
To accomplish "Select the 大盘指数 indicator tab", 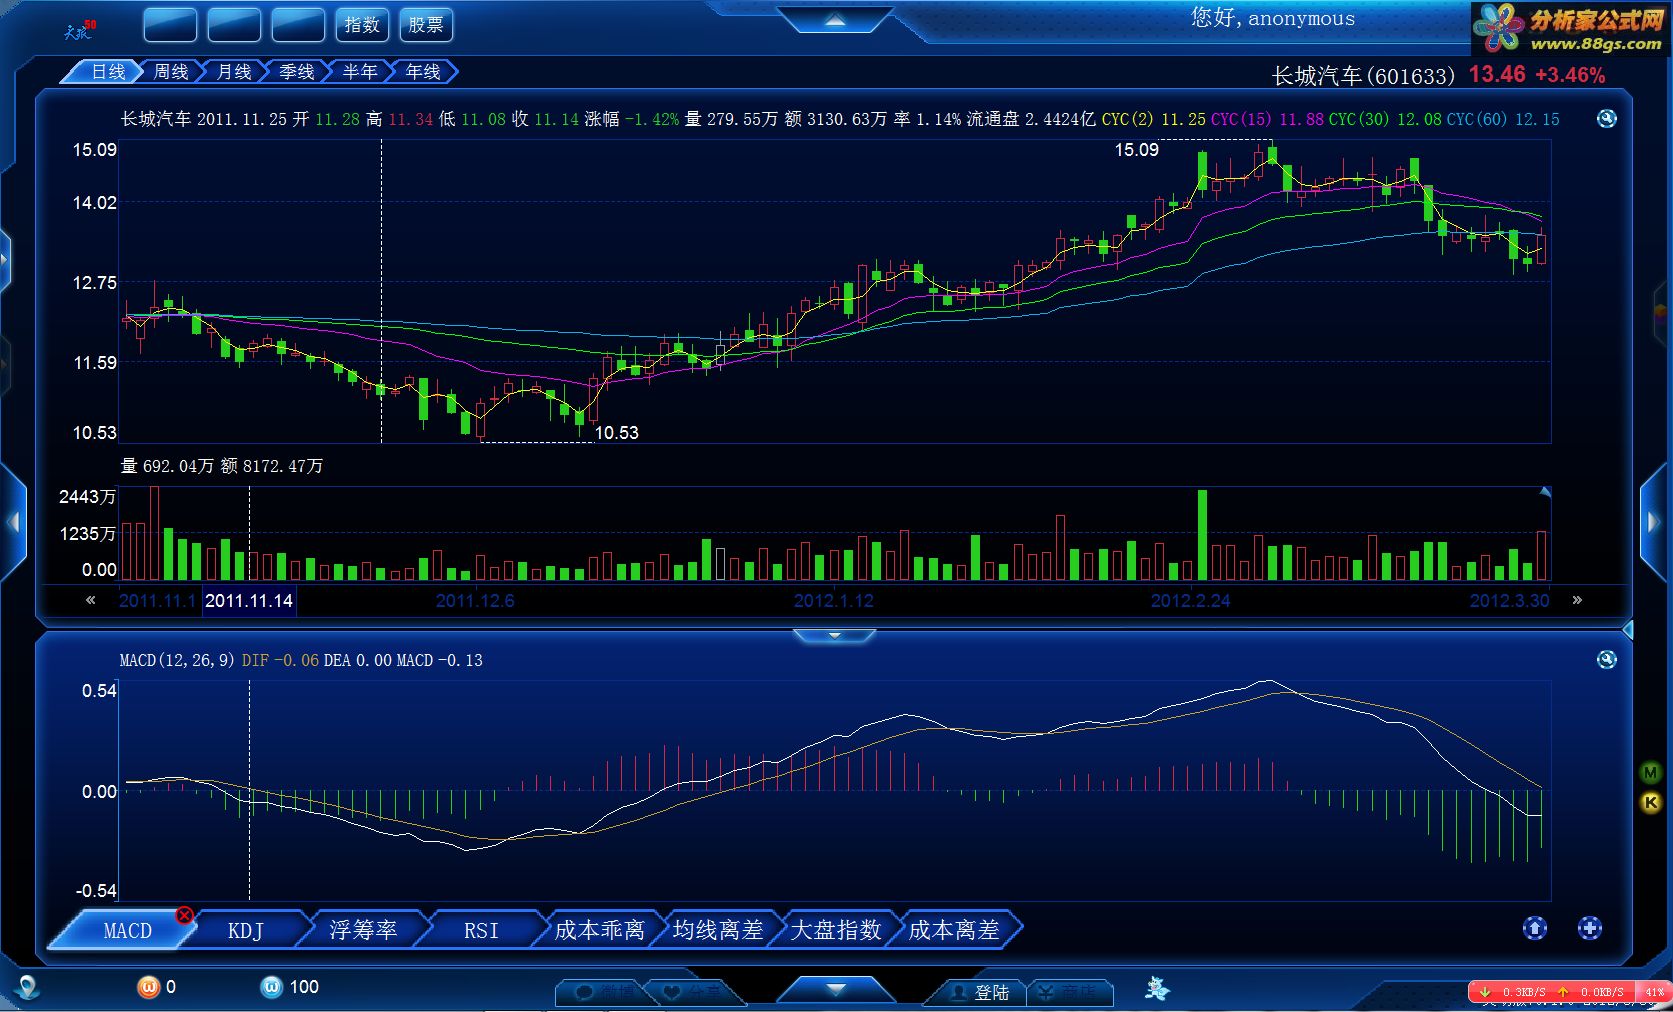I will point(835,930).
